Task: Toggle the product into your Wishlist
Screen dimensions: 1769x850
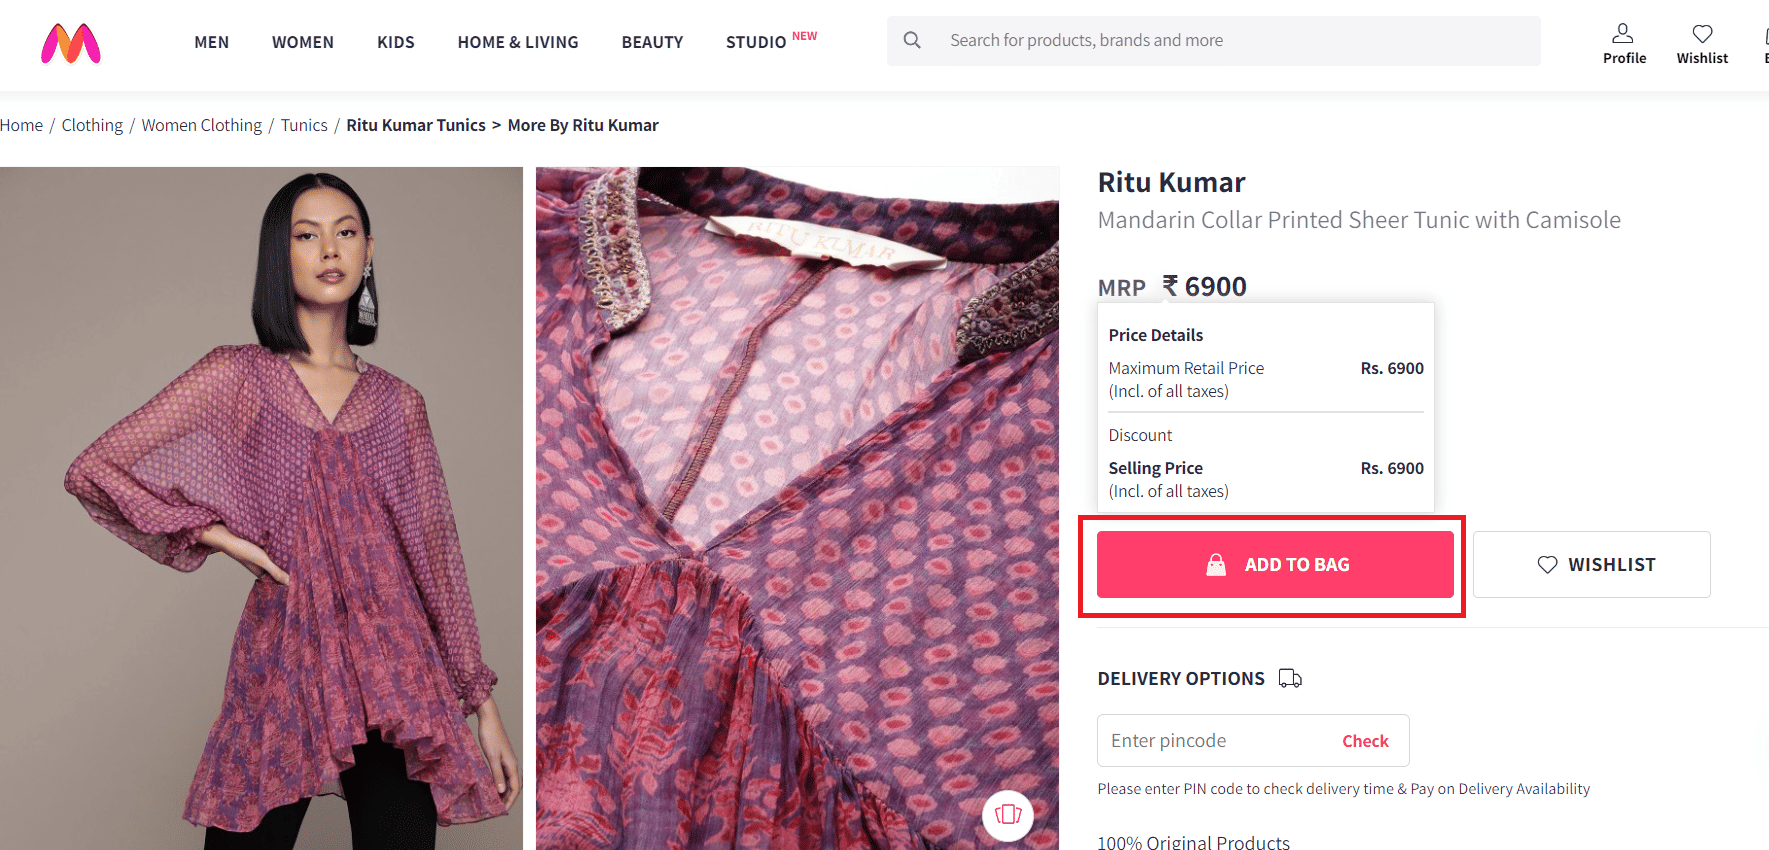Action: click(1591, 564)
